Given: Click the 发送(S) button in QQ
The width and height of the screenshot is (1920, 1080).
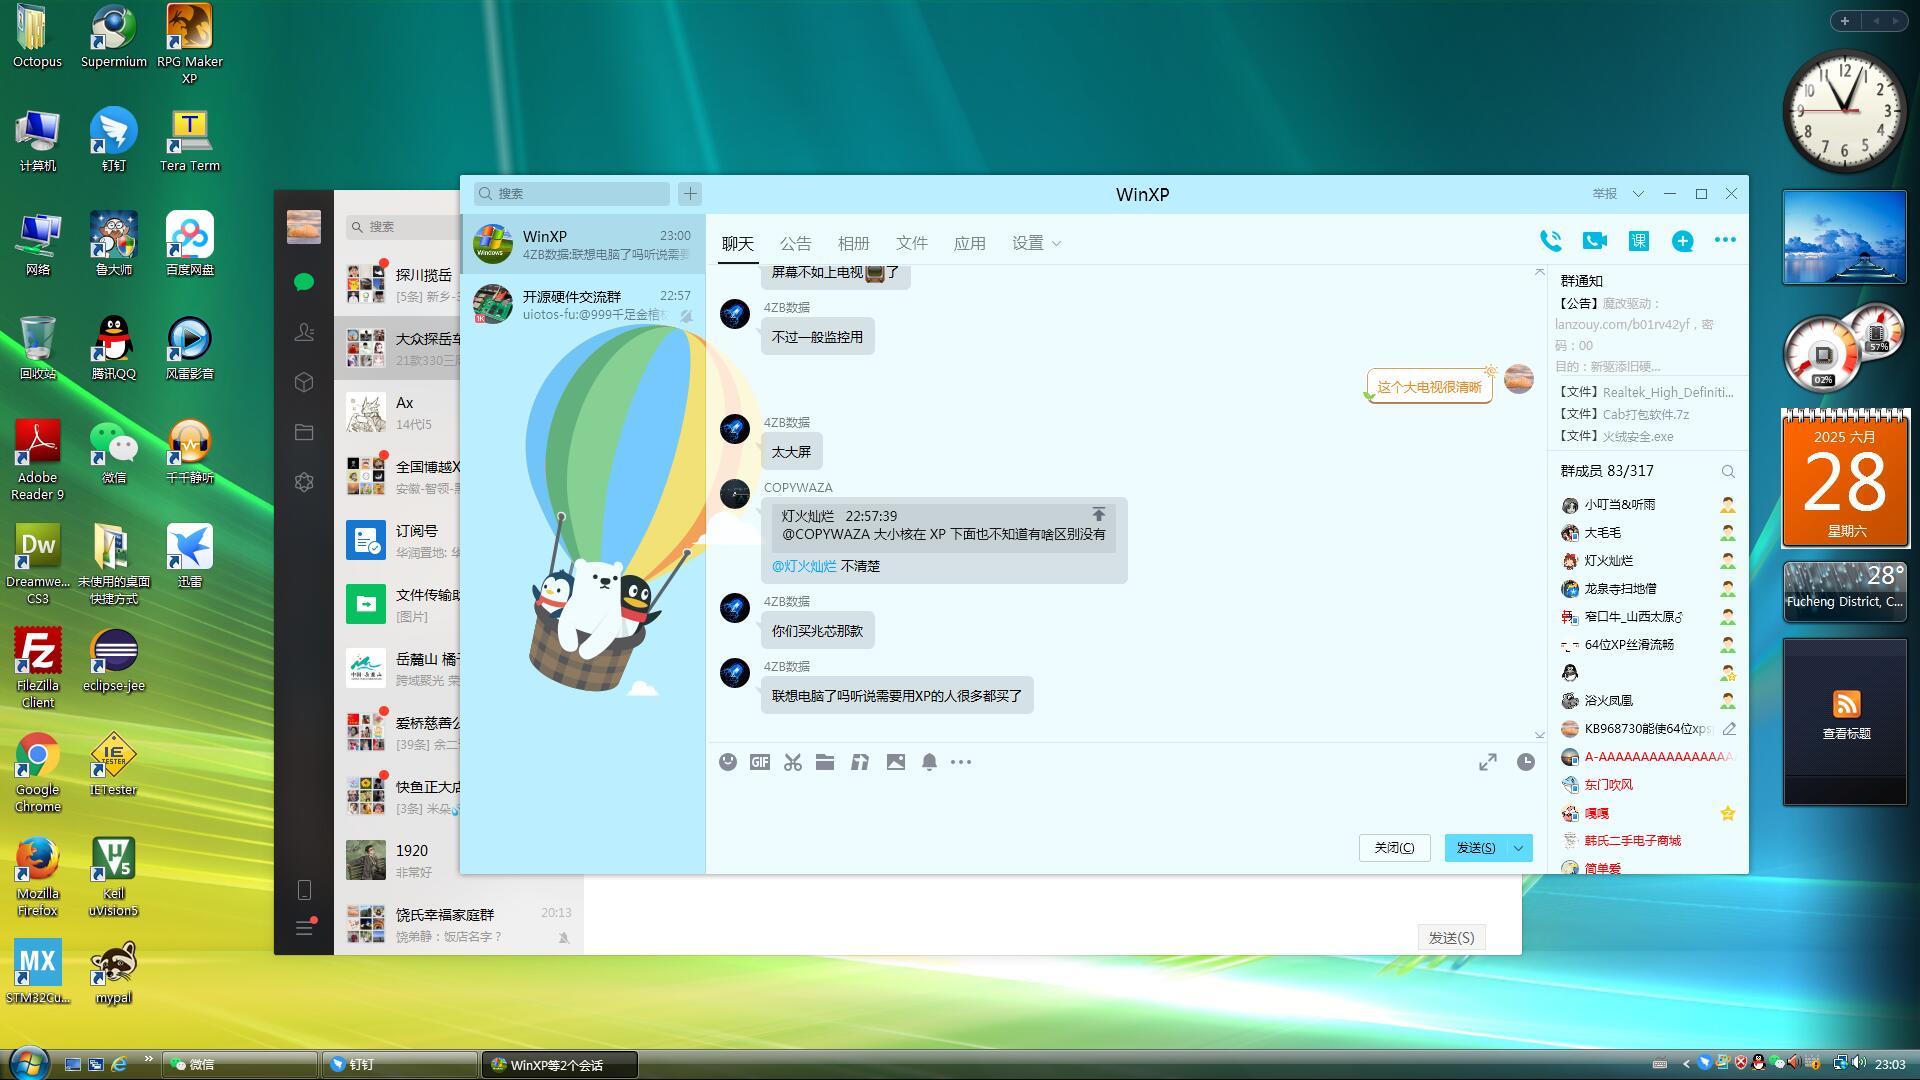Looking at the screenshot, I should 1476,848.
